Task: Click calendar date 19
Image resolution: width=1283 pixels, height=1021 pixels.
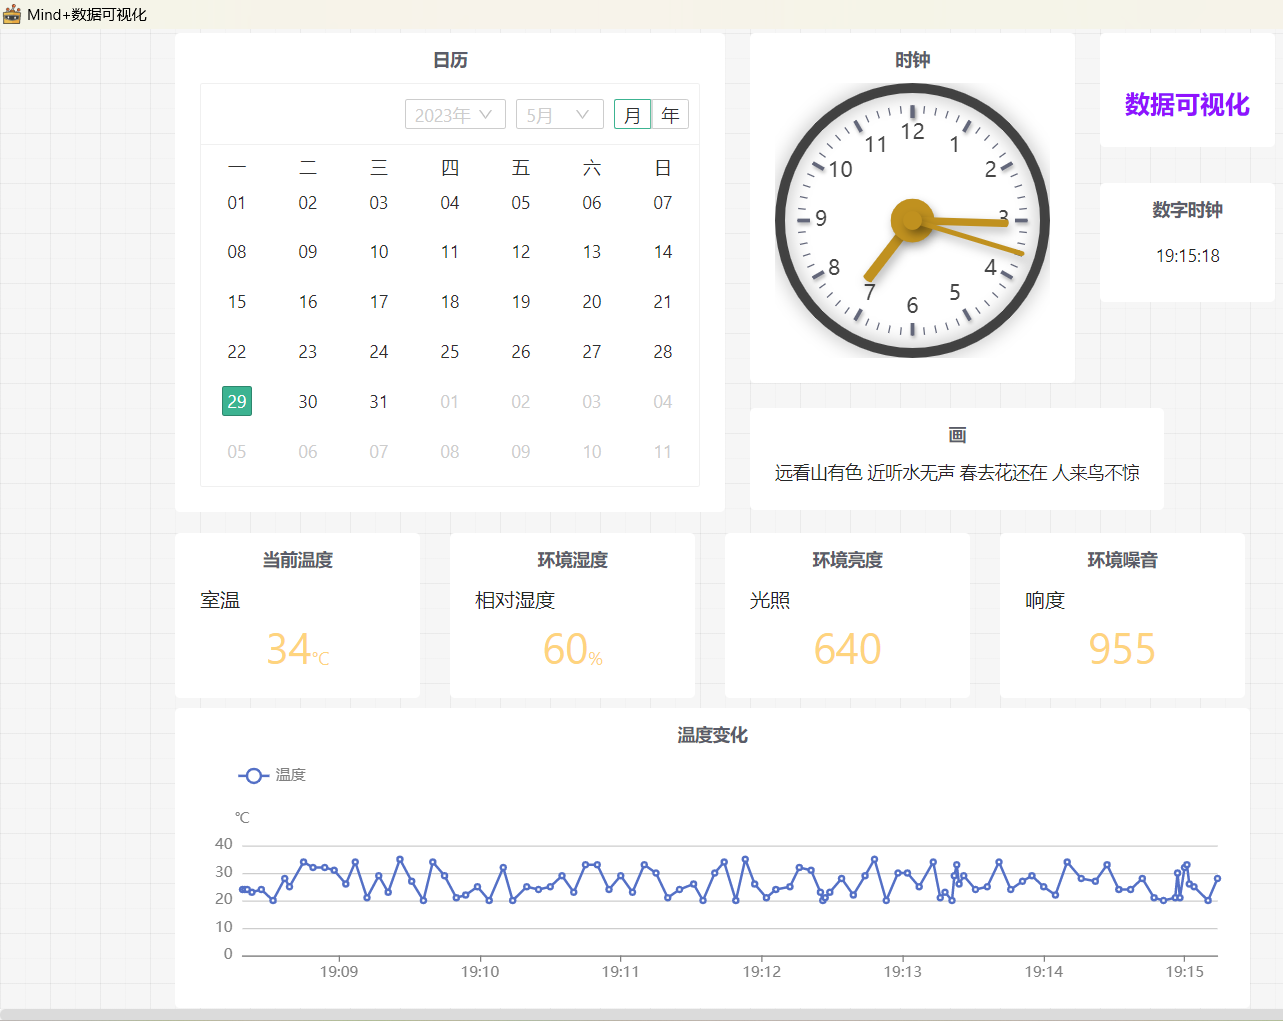Action: (521, 301)
